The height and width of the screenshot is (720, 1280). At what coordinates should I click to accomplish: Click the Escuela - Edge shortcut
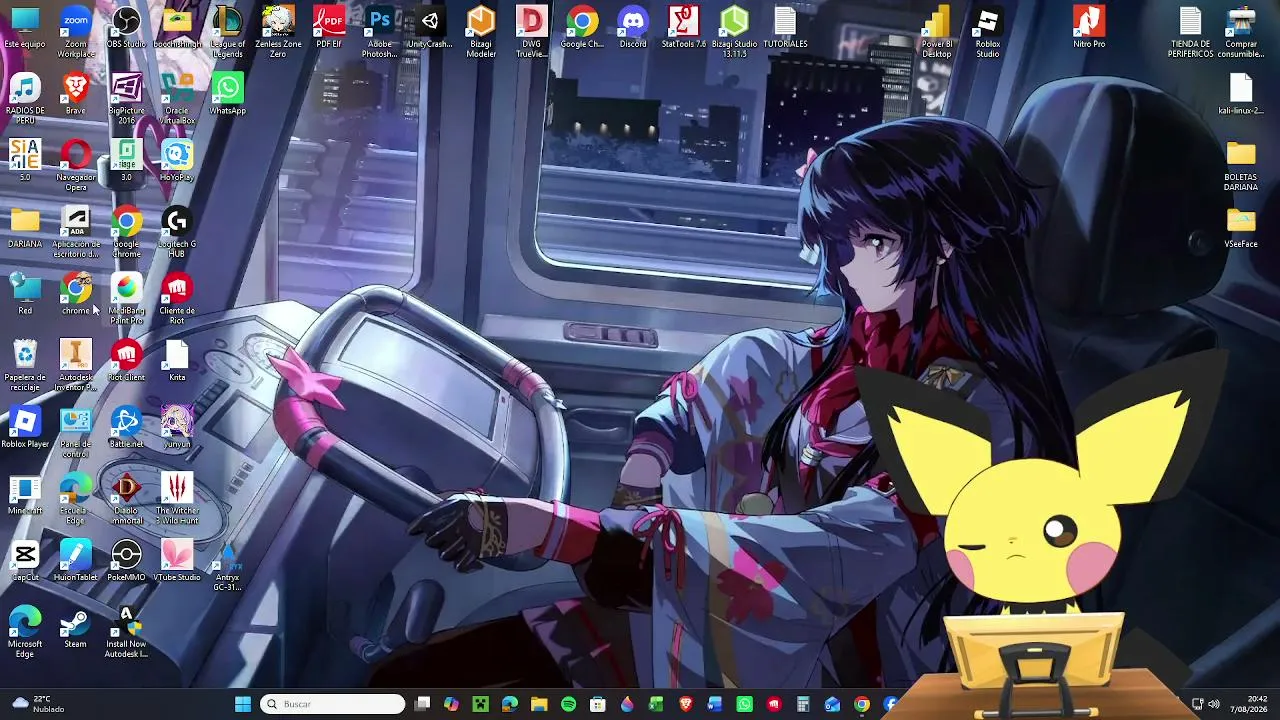point(75,500)
